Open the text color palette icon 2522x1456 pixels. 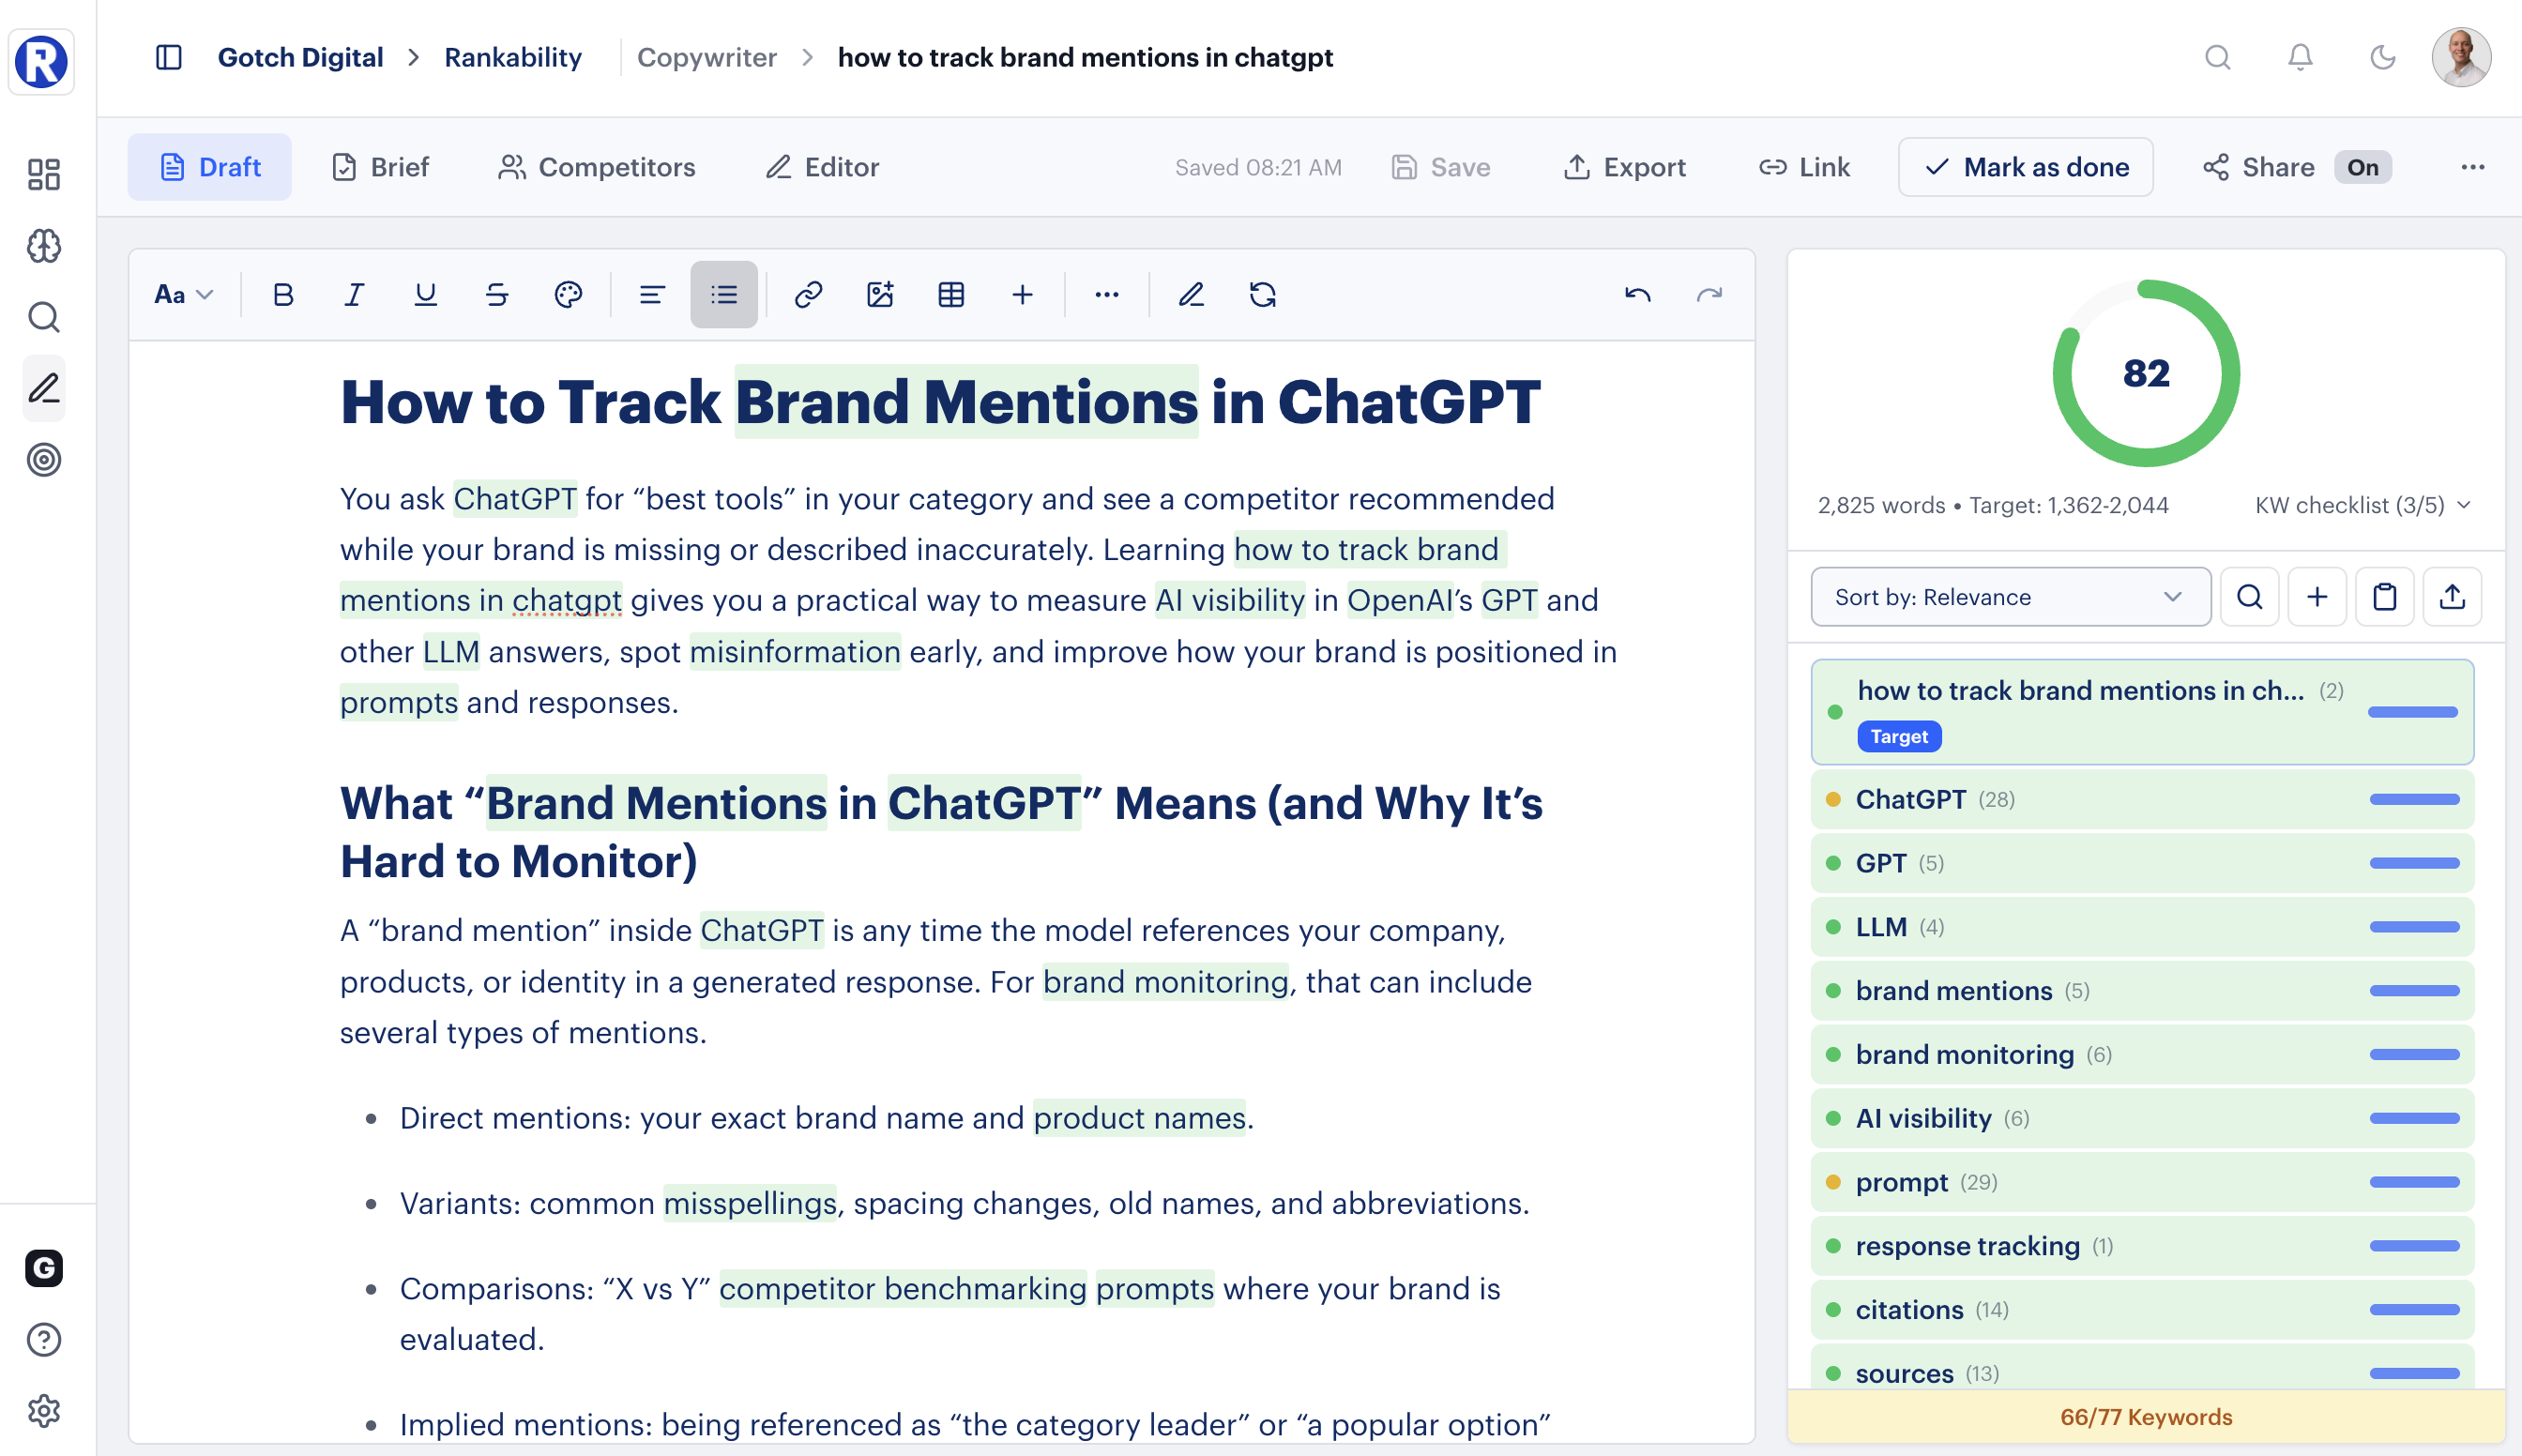(x=568, y=294)
